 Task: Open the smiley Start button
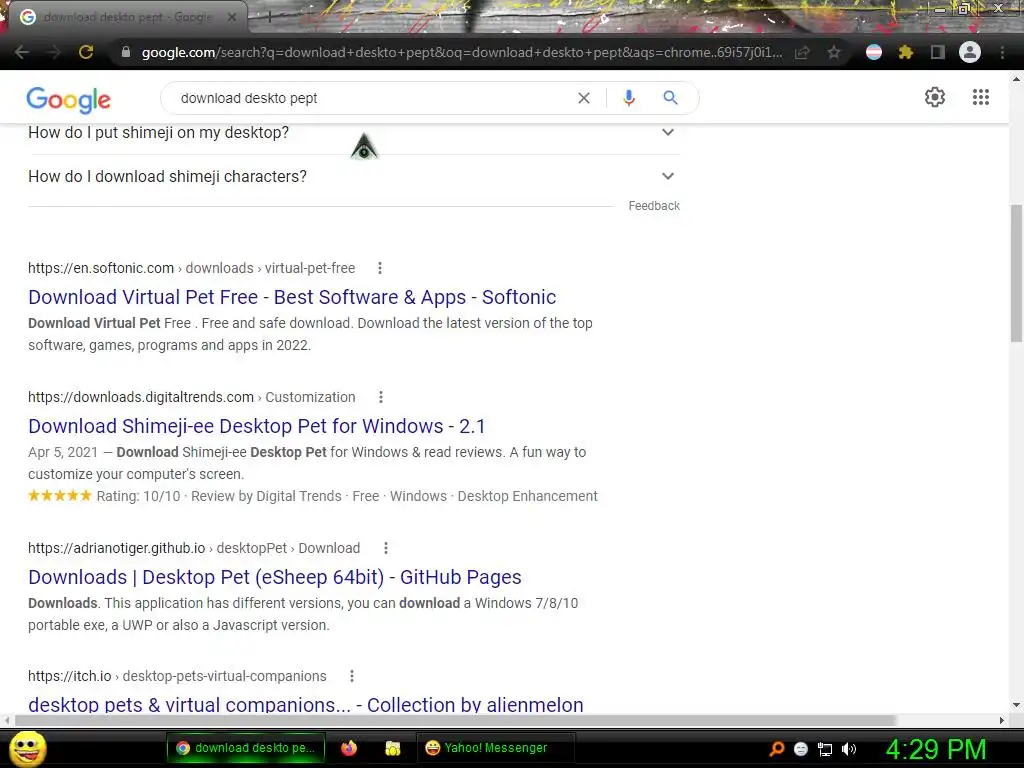tap(27, 748)
